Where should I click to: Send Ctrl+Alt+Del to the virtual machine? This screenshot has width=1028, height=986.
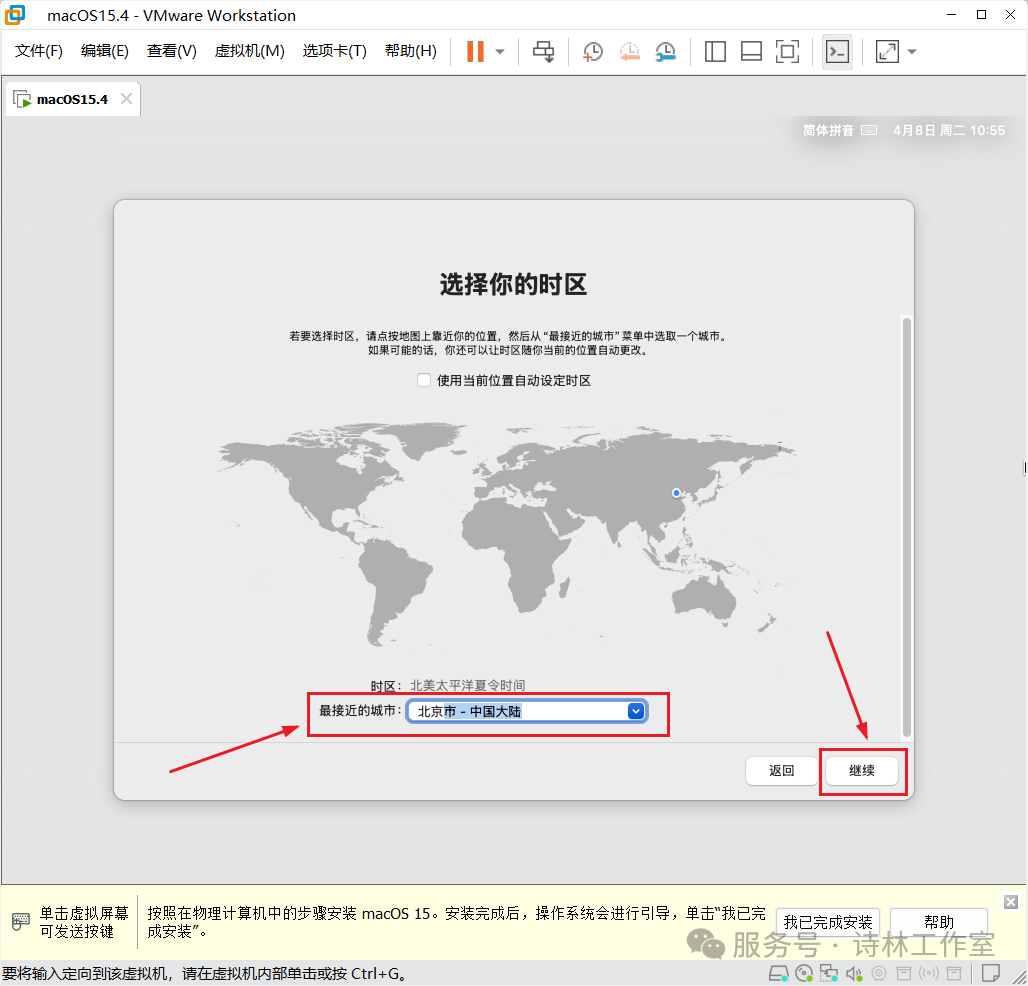543,51
